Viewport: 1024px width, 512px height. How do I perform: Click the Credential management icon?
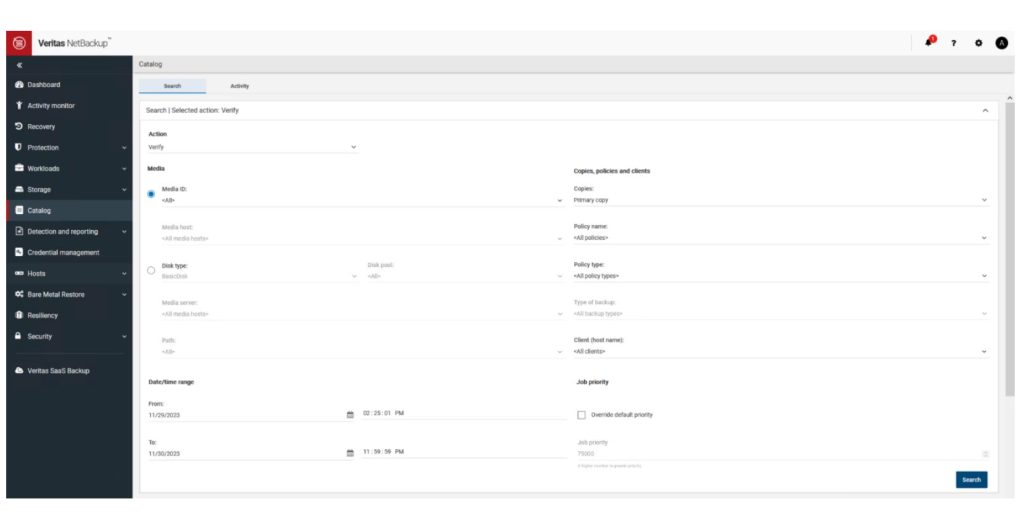tap(19, 252)
